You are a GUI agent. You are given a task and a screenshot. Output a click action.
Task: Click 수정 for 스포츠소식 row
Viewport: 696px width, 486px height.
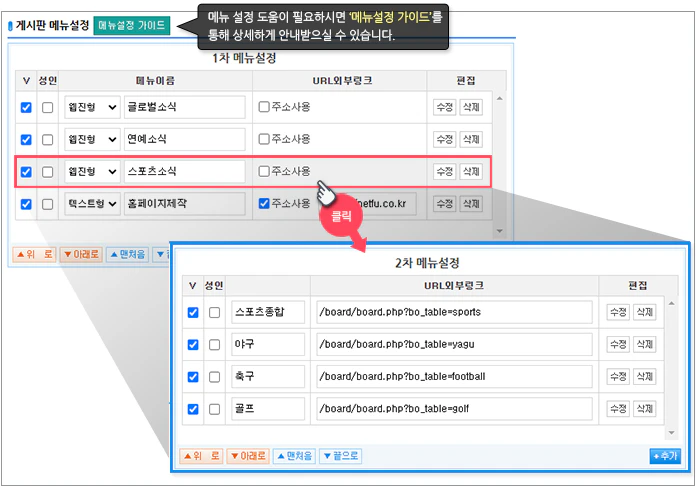(444, 171)
